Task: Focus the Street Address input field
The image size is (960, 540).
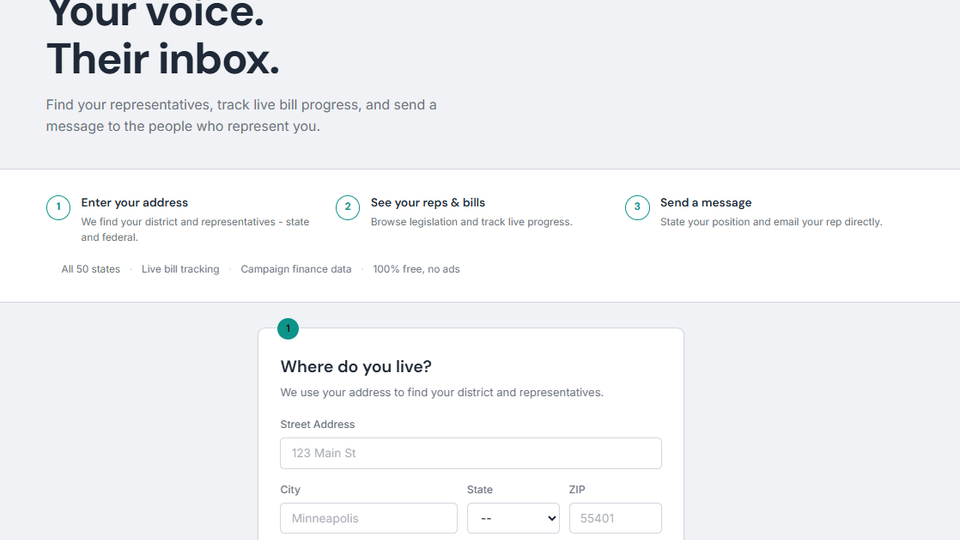Action: (470, 453)
